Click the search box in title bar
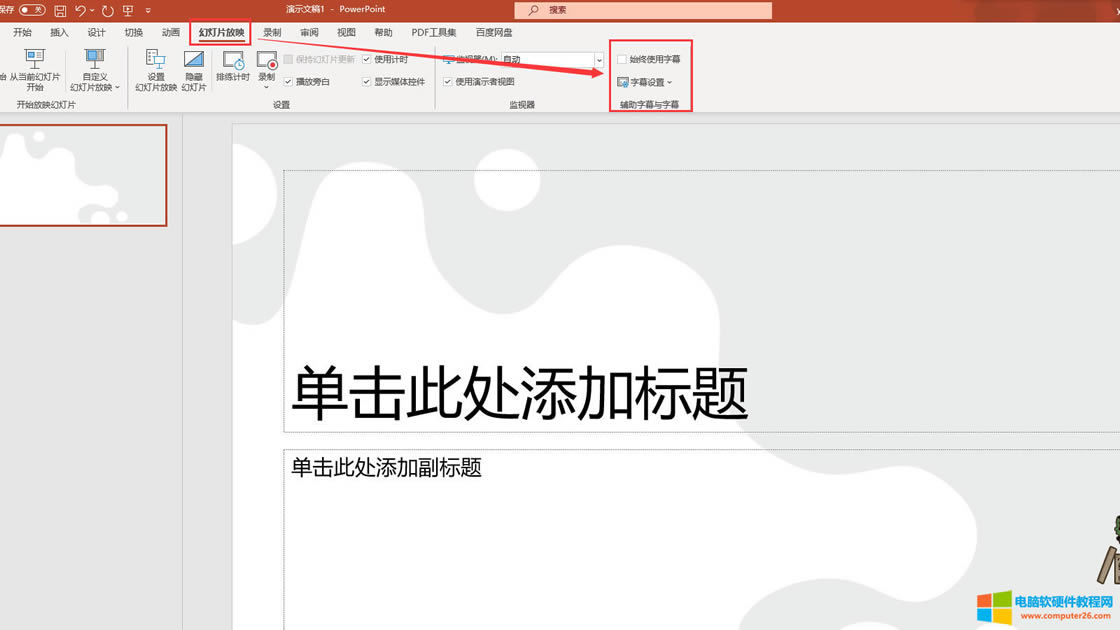Image resolution: width=1120 pixels, height=630 pixels. [x=643, y=10]
